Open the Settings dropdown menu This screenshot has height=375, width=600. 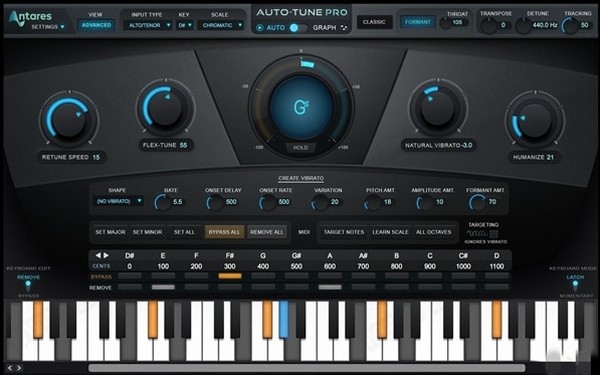coord(48,27)
